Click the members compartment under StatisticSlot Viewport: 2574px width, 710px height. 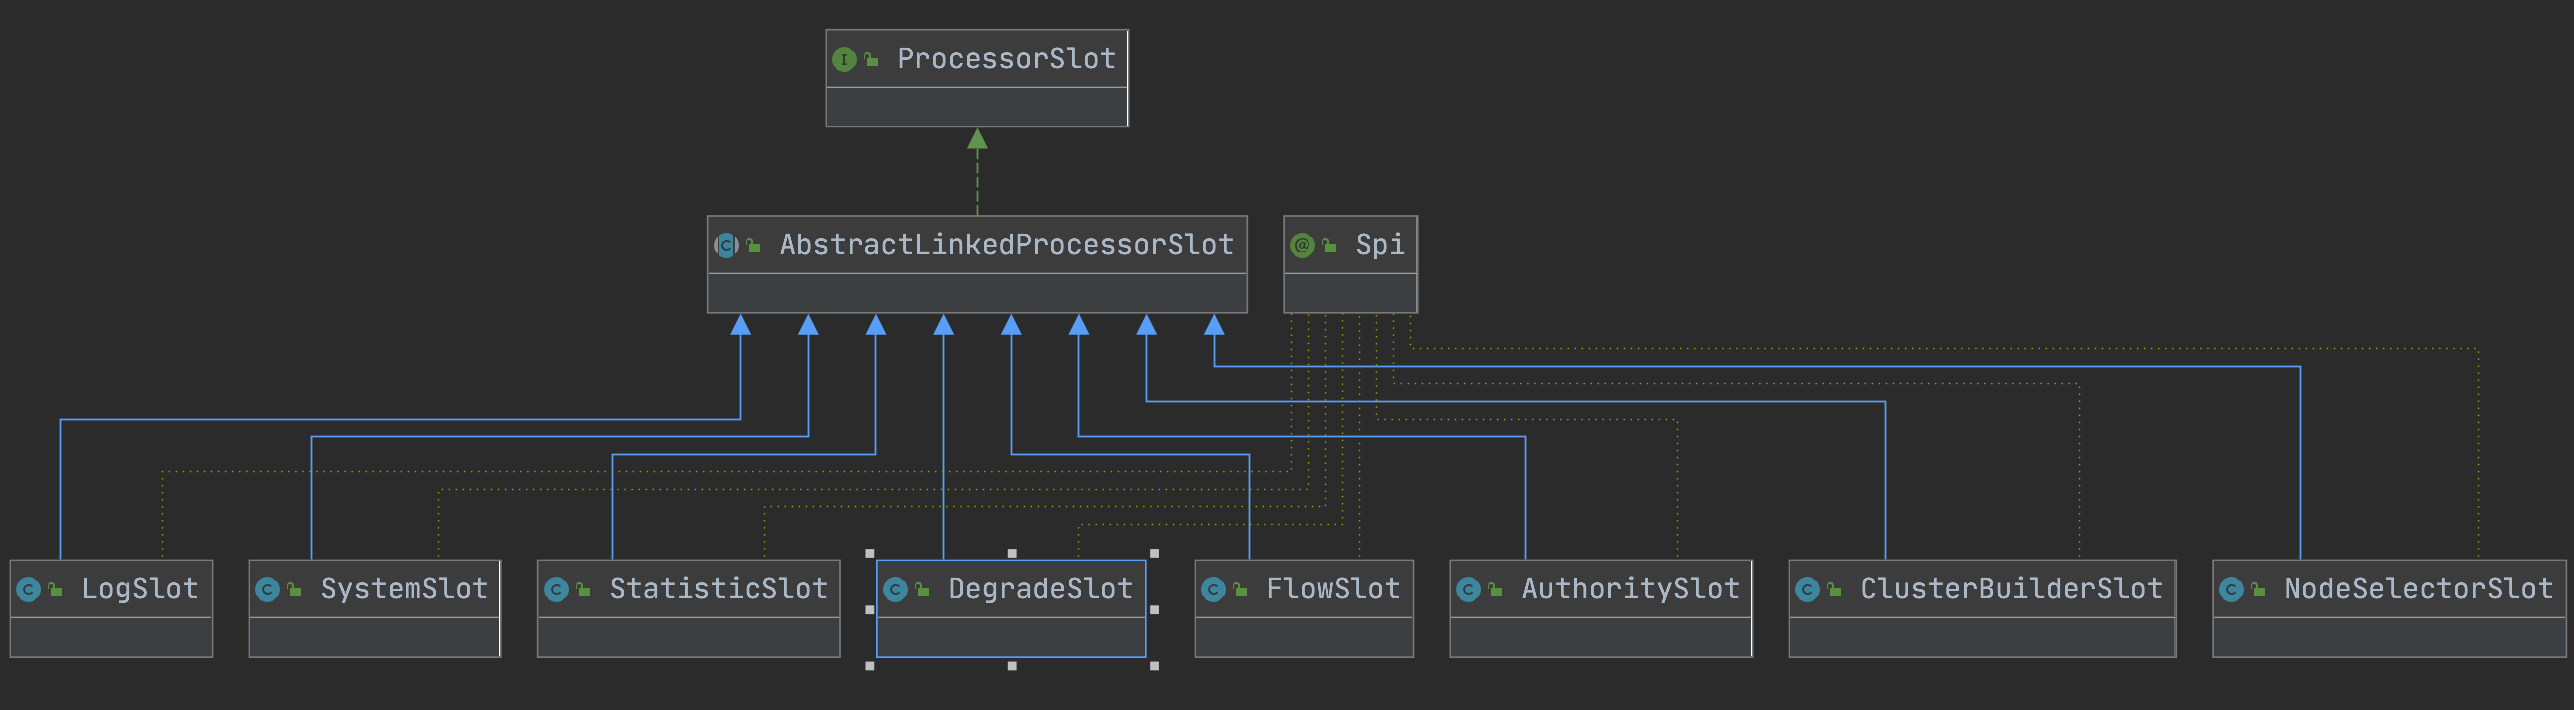click(688, 637)
